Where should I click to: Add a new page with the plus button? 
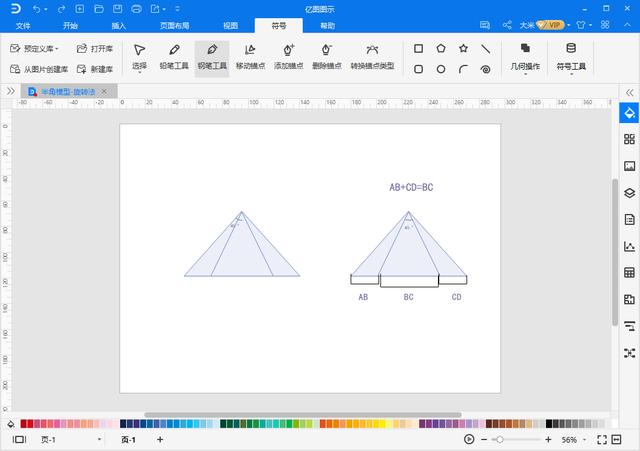pos(160,440)
